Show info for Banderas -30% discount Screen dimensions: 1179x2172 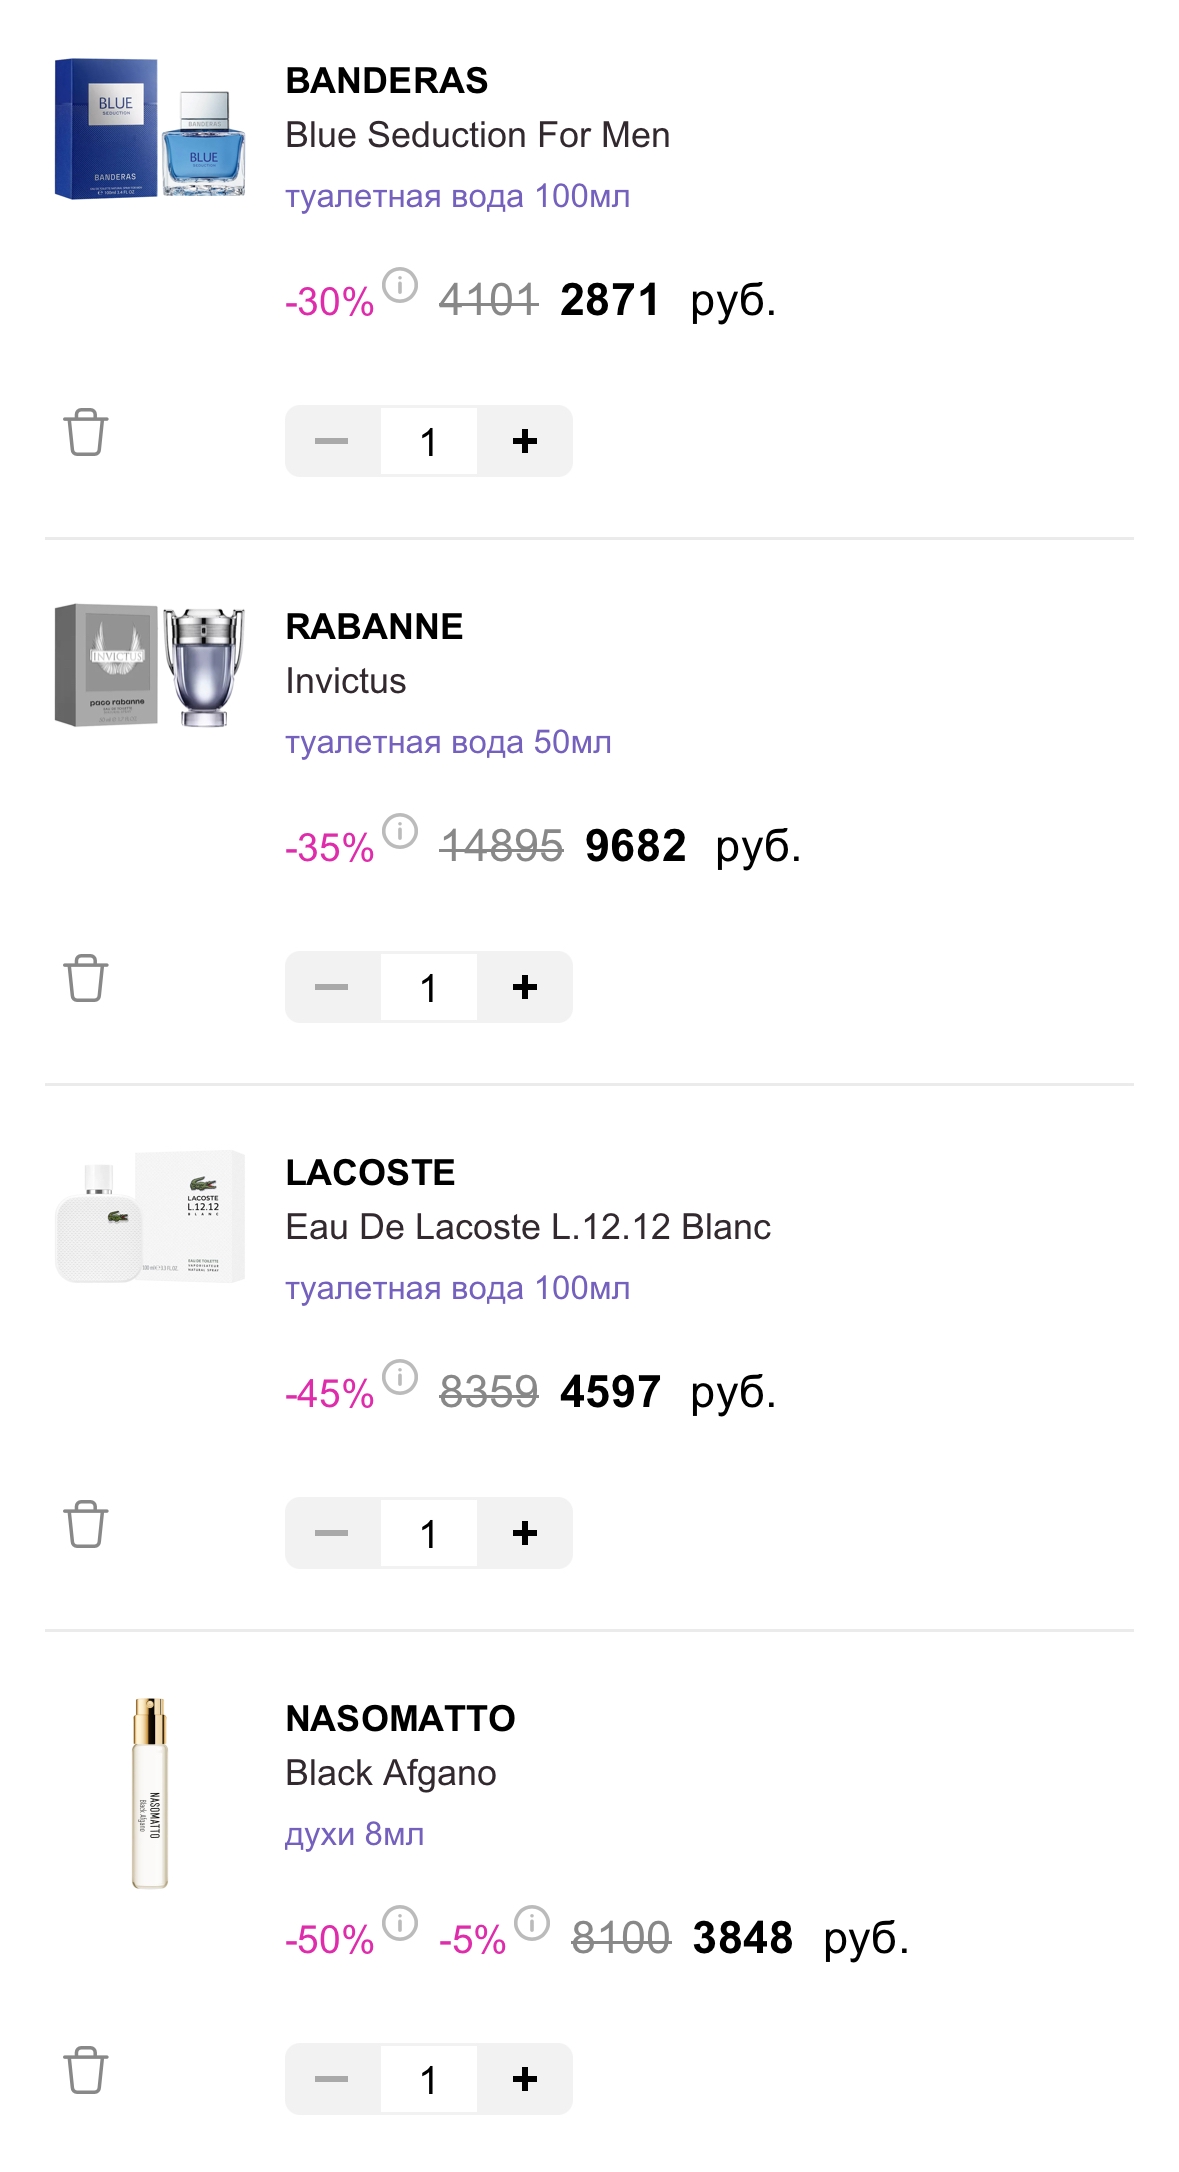(x=400, y=285)
